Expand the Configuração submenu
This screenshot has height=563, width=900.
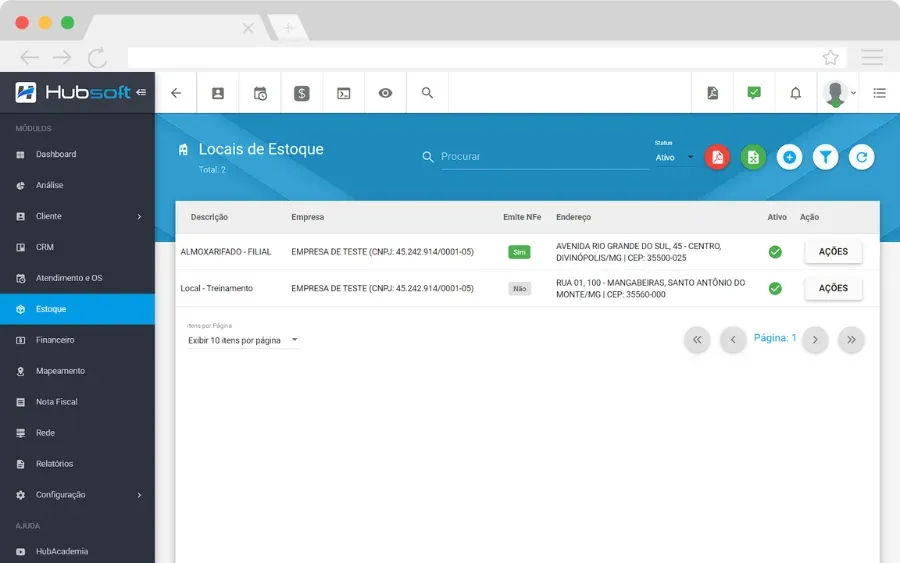coord(77,495)
